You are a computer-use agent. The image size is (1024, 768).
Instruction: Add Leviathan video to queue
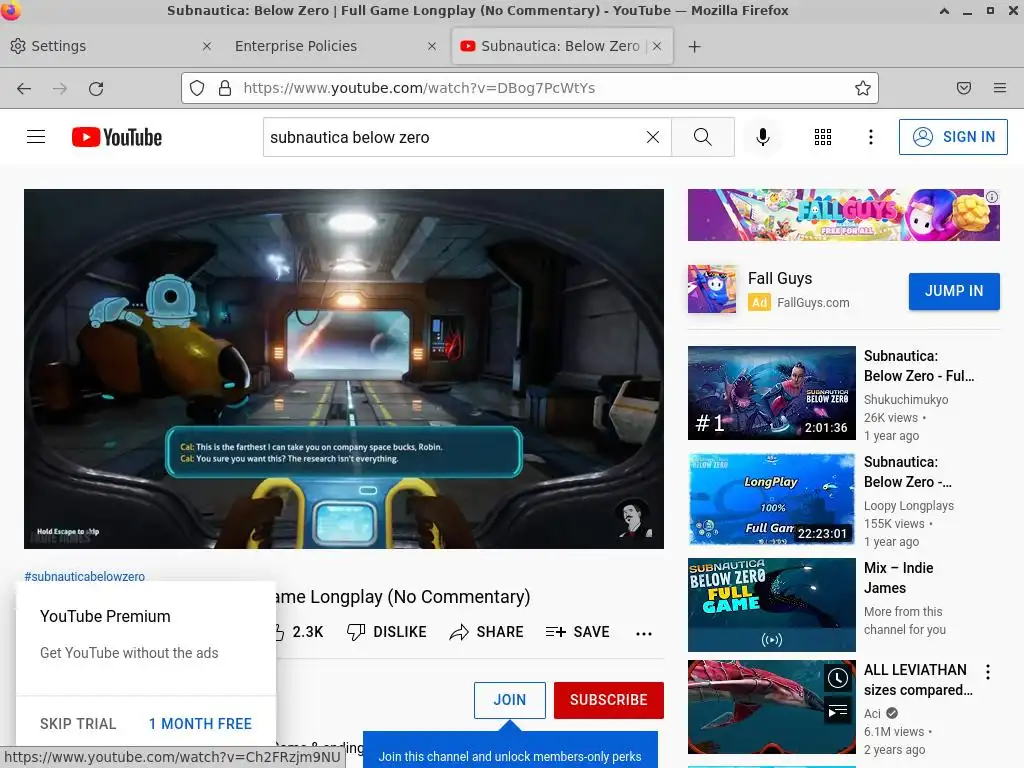click(x=837, y=711)
